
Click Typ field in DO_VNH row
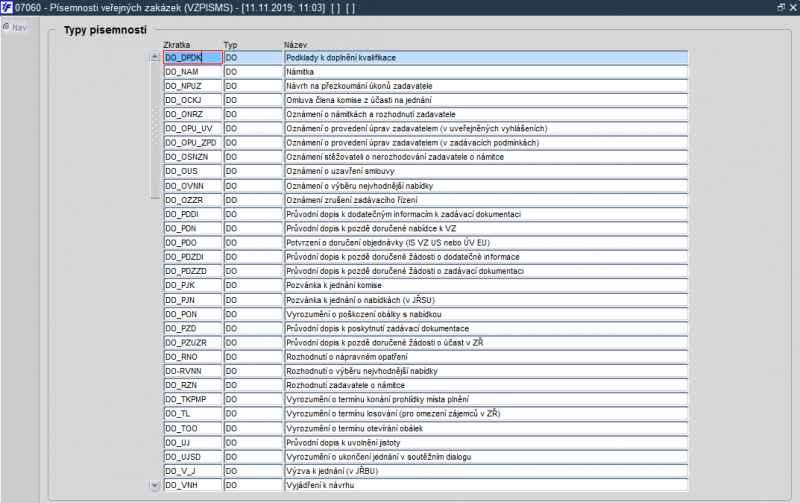click(253, 485)
